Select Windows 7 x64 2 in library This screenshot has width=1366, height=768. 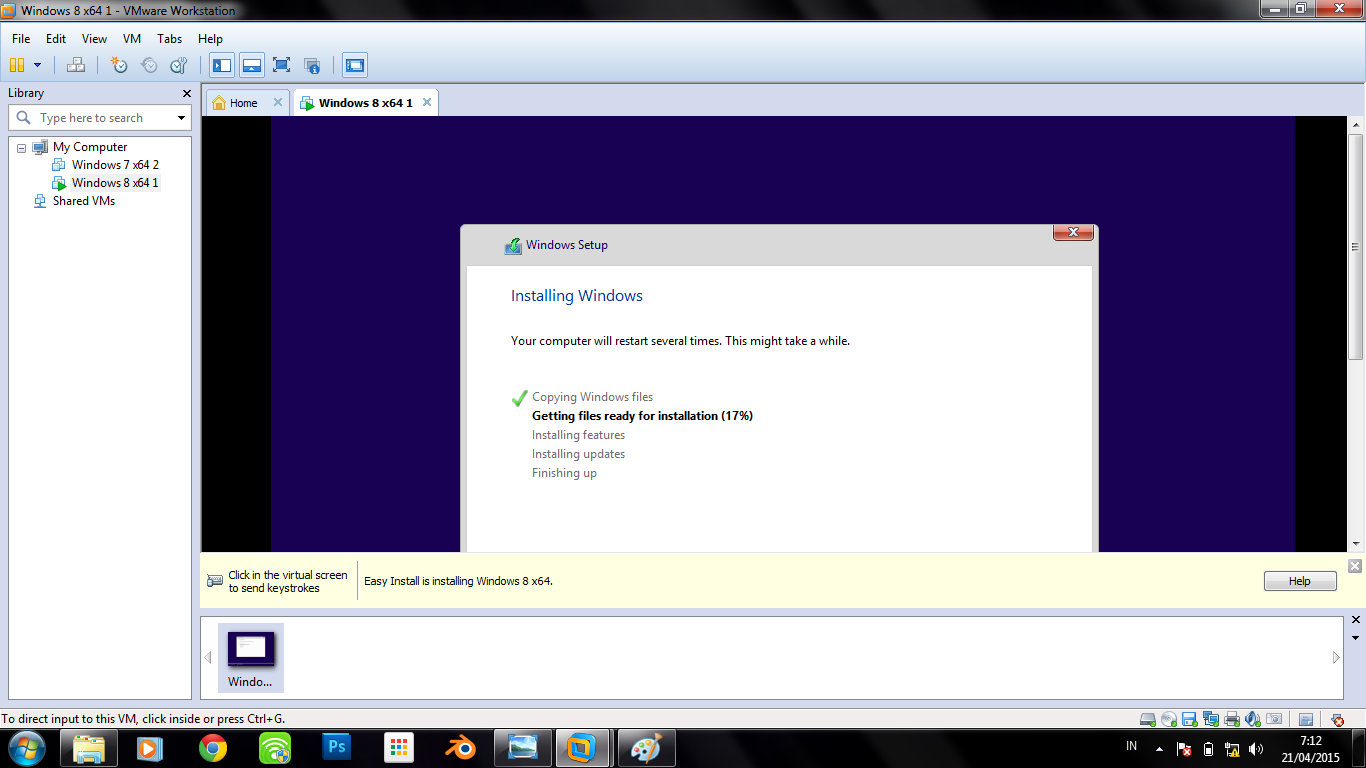coord(115,165)
